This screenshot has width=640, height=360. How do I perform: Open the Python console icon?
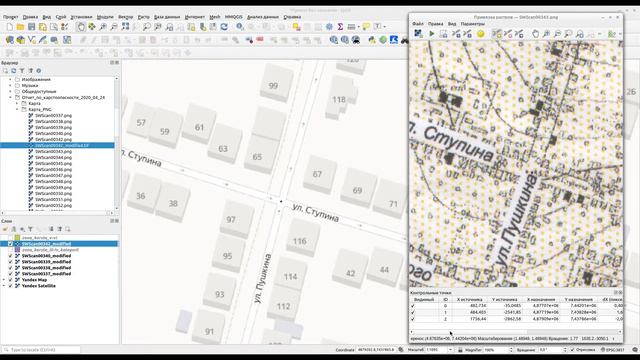click(x=372, y=40)
